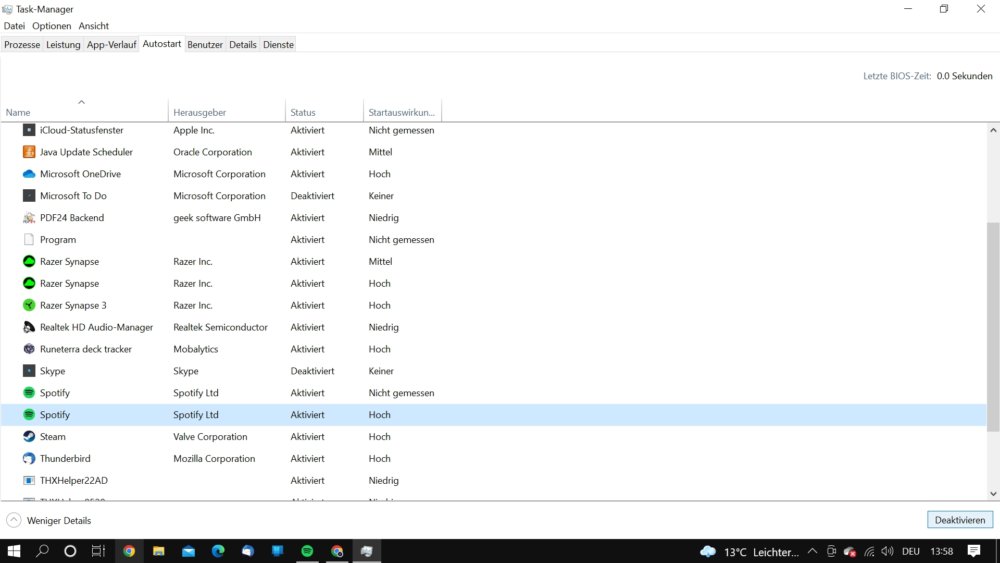This screenshot has height=563, width=1000.
Task: Open the Mail app on taskbar
Action: click(189, 551)
